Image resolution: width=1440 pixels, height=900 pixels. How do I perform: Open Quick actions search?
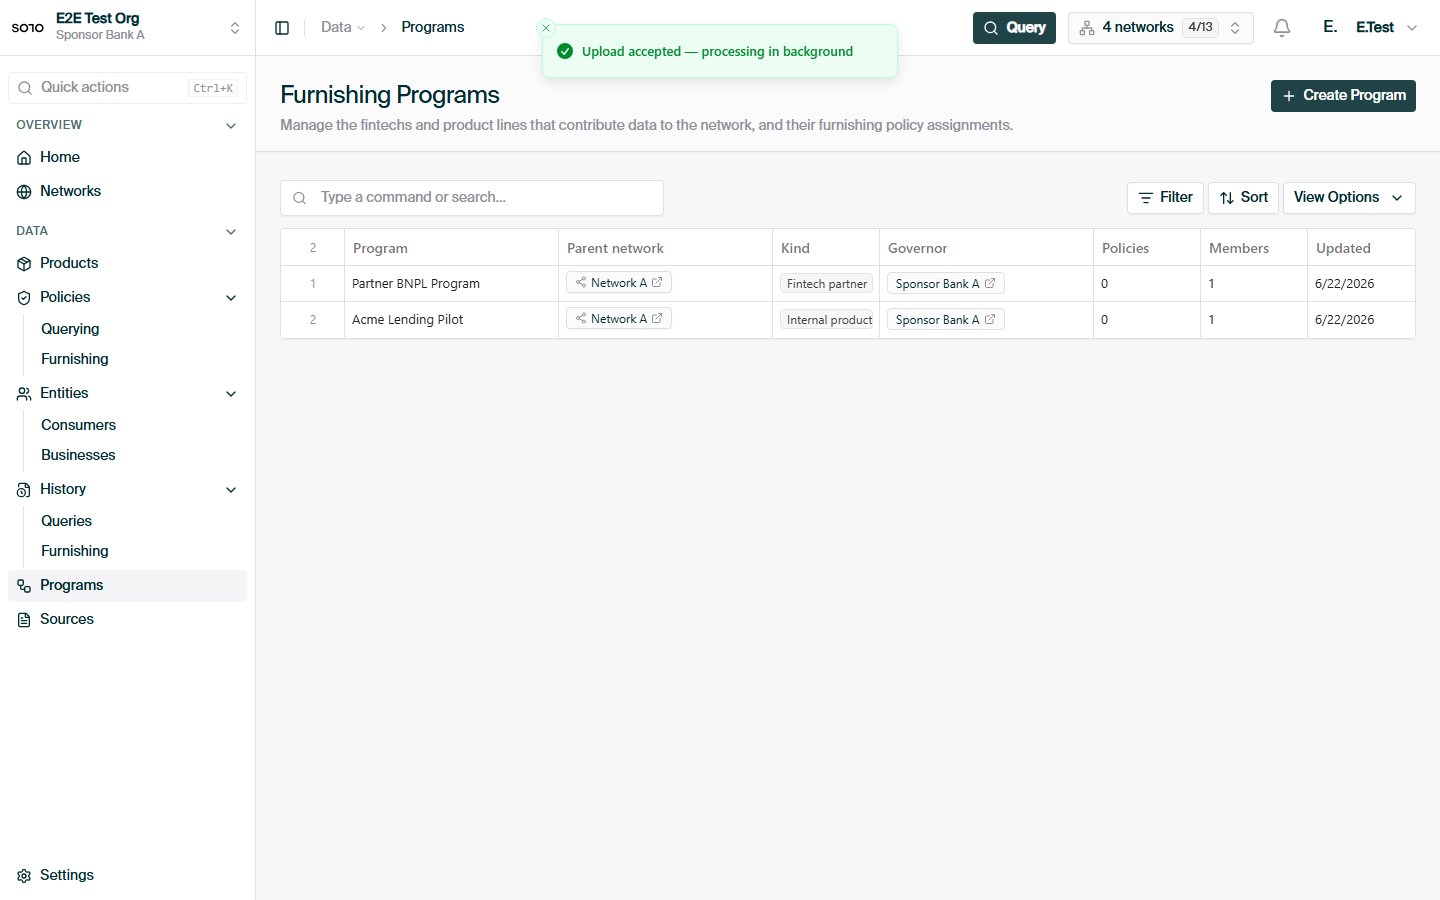tap(127, 88)
